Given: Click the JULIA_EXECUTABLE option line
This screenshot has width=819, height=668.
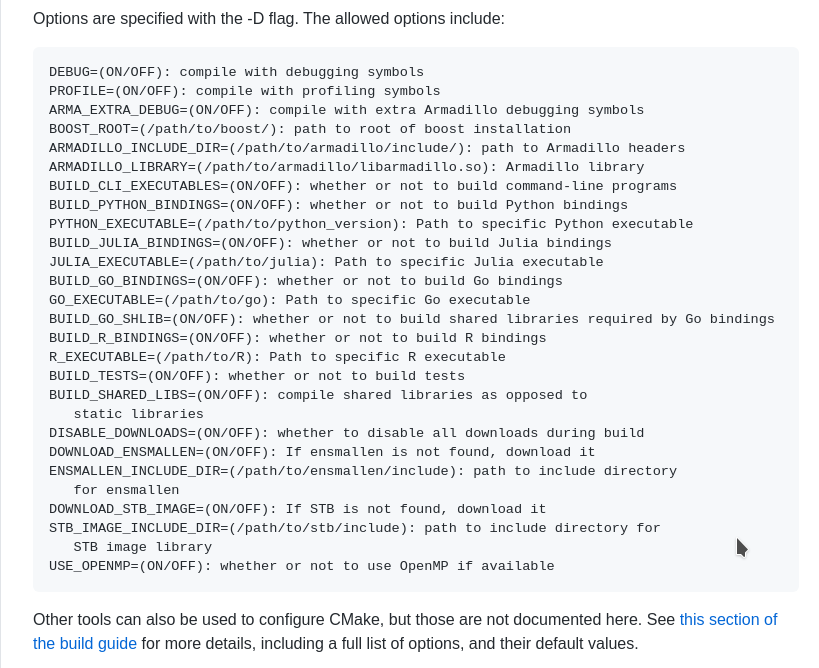Looking at the screenshot, I should click(326, 262).
